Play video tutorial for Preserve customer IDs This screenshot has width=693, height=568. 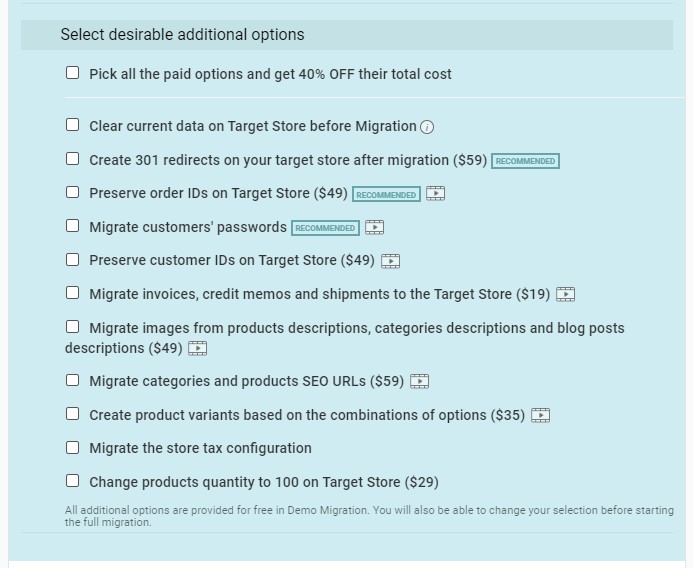click(x=390, y=261)
